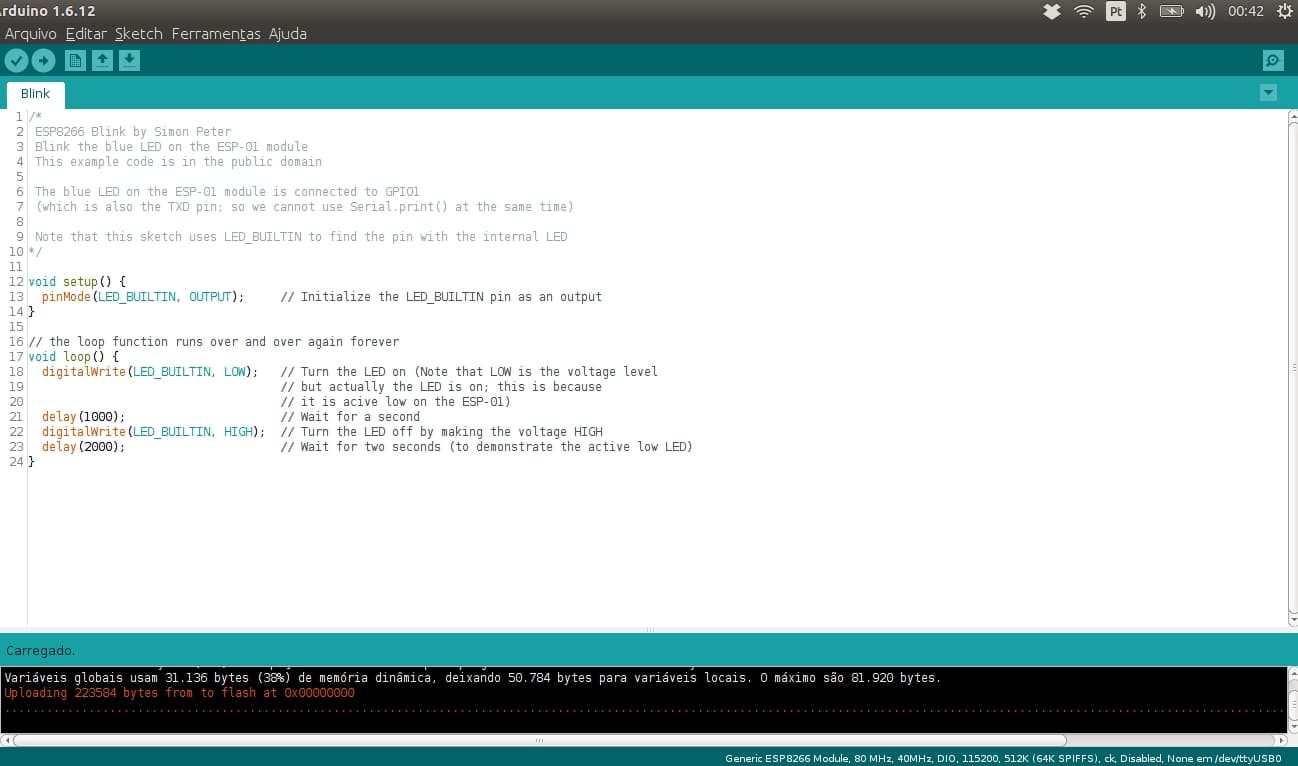Open the Wi-Fi network indicator
This screenshot has height=766, width=1298.
tap(1084, 12)
